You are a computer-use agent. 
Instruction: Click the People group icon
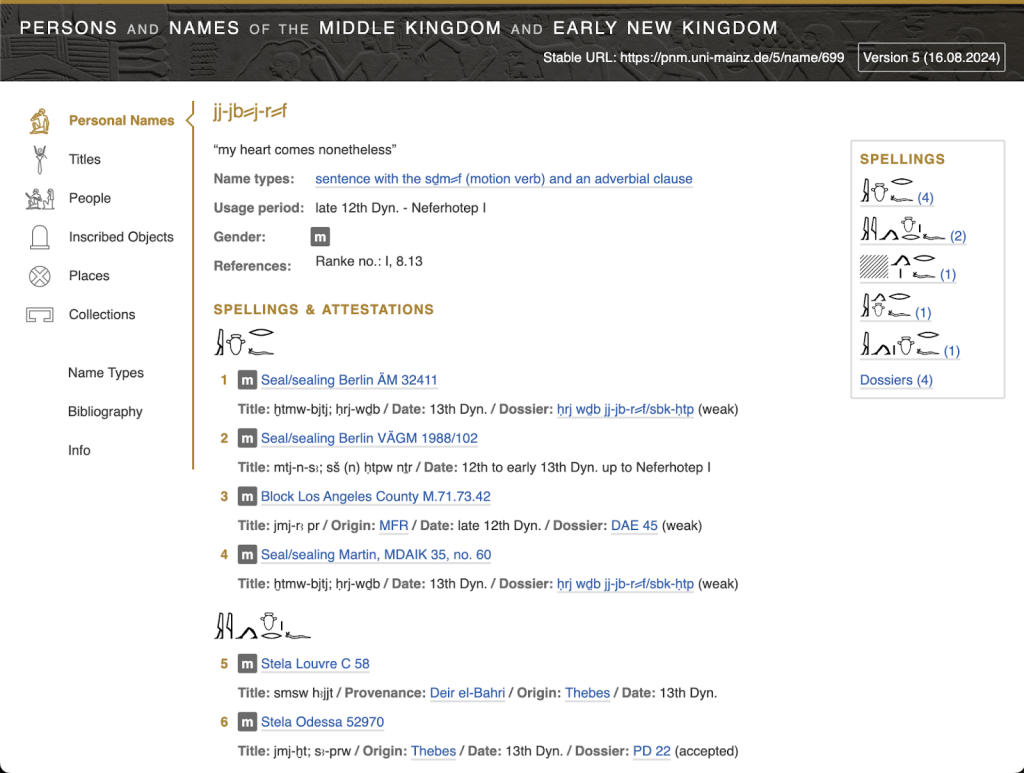pos(39,198)
